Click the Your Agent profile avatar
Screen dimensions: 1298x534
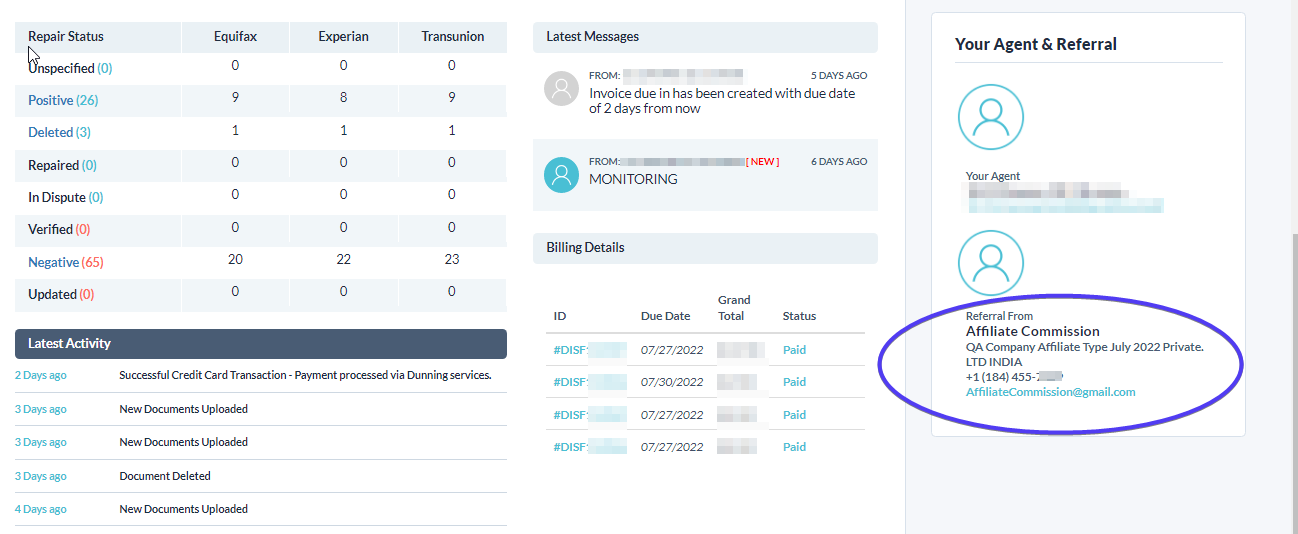coord(990,116)
